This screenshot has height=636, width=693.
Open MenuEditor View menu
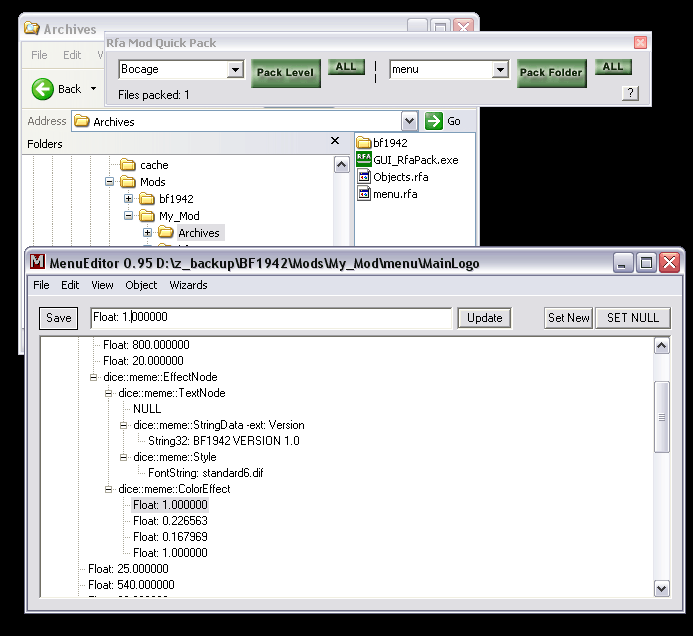pos(102,285)
